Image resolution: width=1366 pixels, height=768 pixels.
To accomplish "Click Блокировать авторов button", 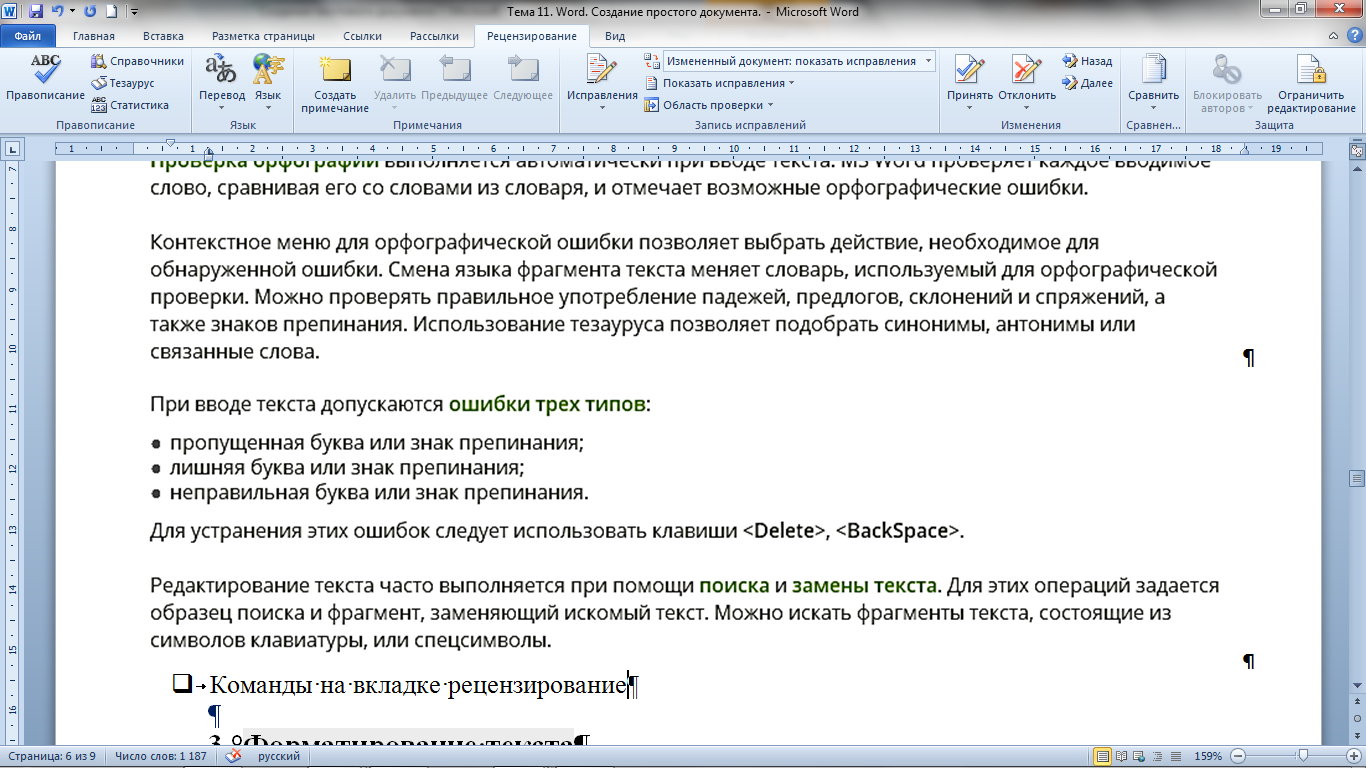I will (x=1227, y=84).
